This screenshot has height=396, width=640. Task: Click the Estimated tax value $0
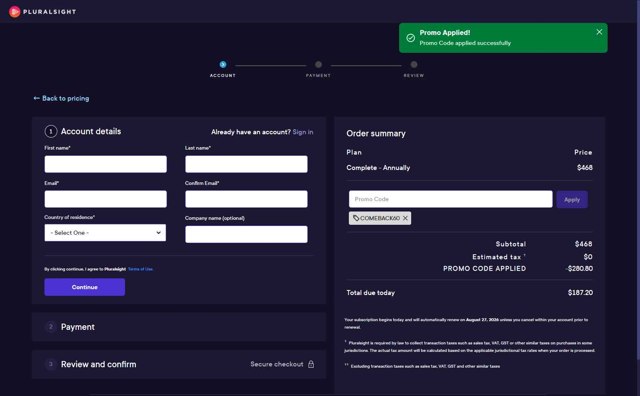tap(588, 257)
